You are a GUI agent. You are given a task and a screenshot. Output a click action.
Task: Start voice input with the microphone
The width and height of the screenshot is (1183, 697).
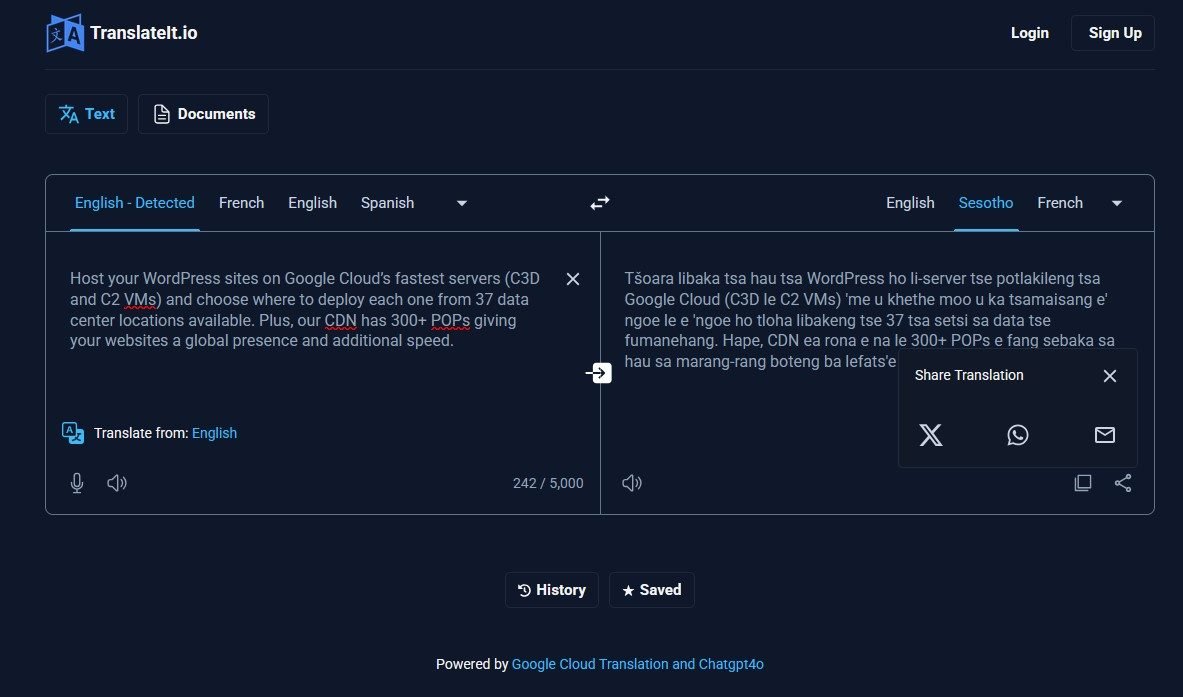(77, 483)
